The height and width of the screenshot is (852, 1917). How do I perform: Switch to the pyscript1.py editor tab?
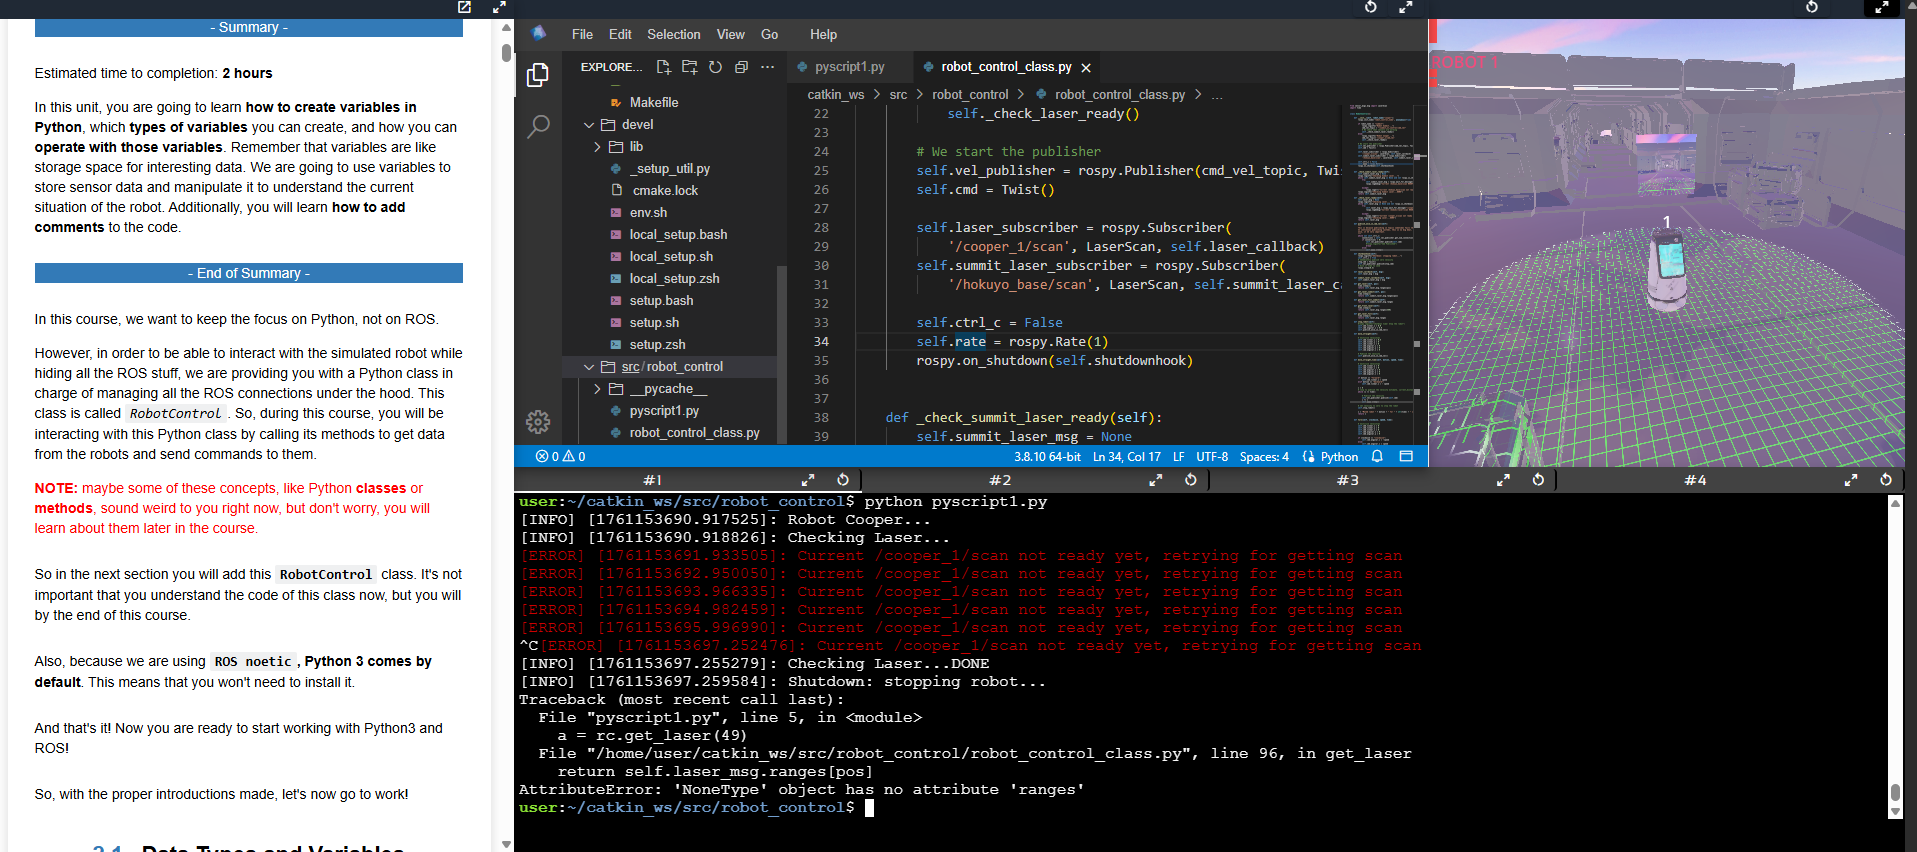849,67
